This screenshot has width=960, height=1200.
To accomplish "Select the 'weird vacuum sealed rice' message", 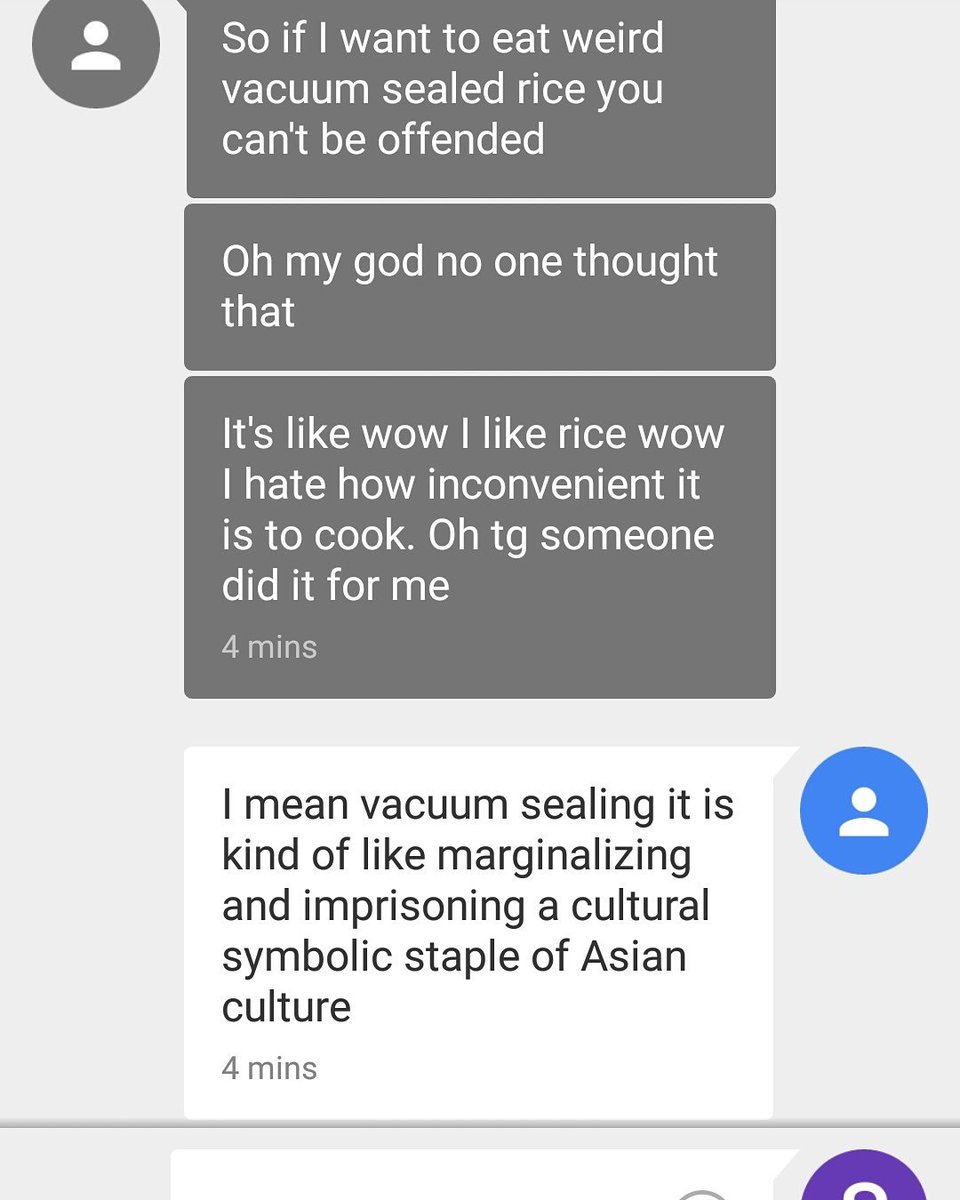I will (x=480, y=98).
